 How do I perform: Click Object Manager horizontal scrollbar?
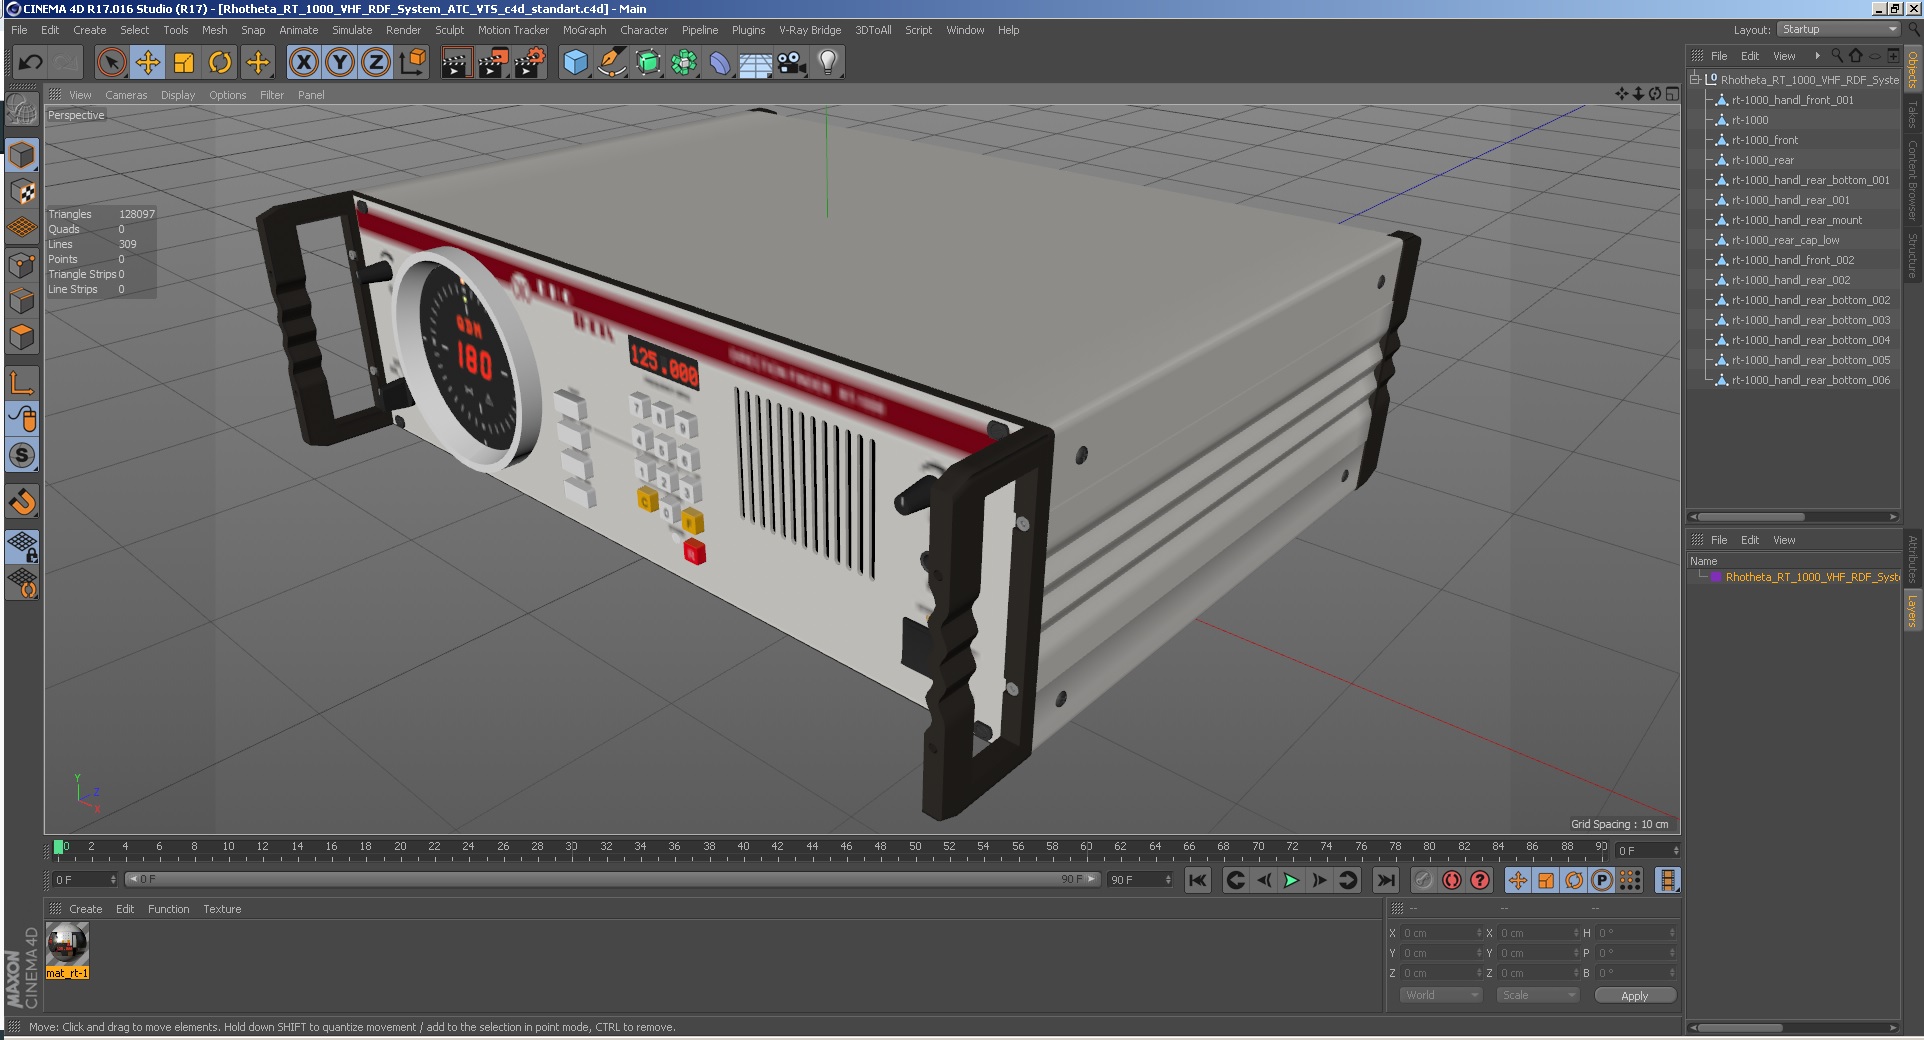[1752, 517]
